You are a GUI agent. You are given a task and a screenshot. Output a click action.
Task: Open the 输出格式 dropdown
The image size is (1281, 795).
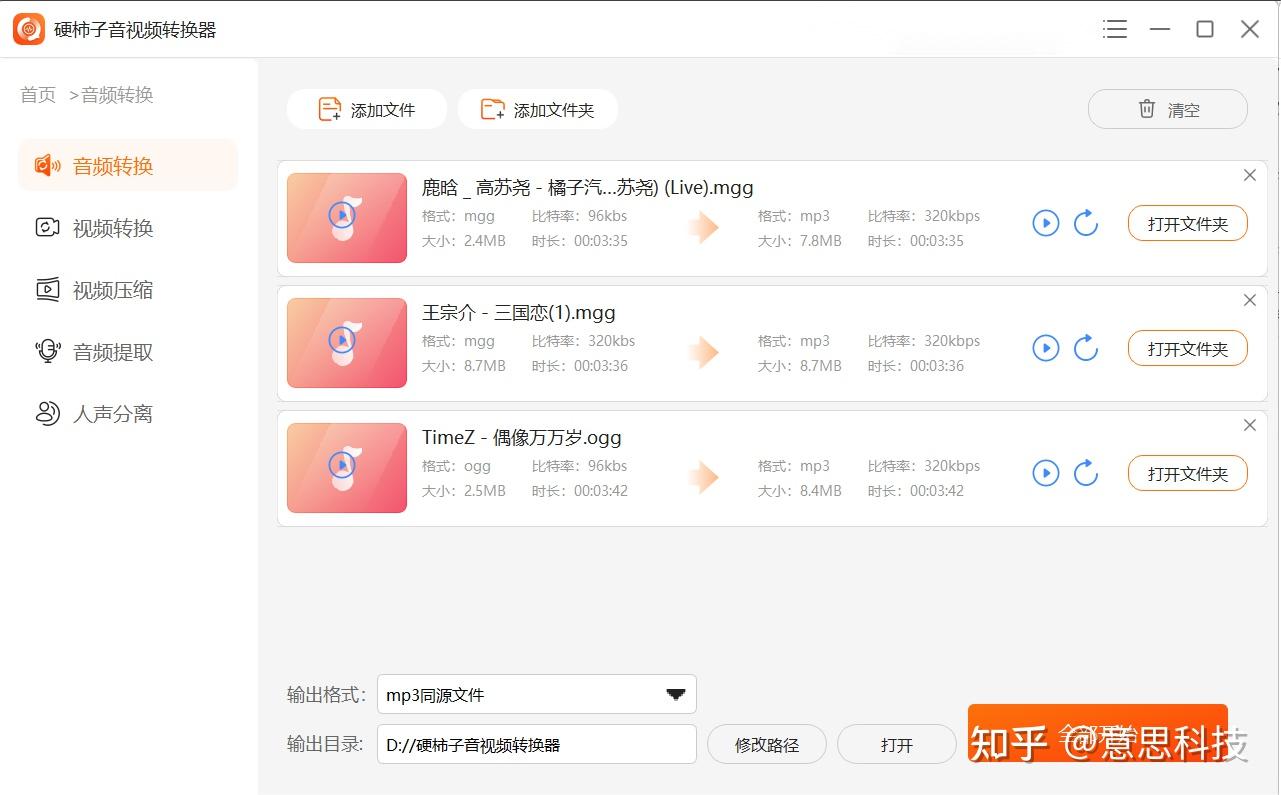click(676, 694)
